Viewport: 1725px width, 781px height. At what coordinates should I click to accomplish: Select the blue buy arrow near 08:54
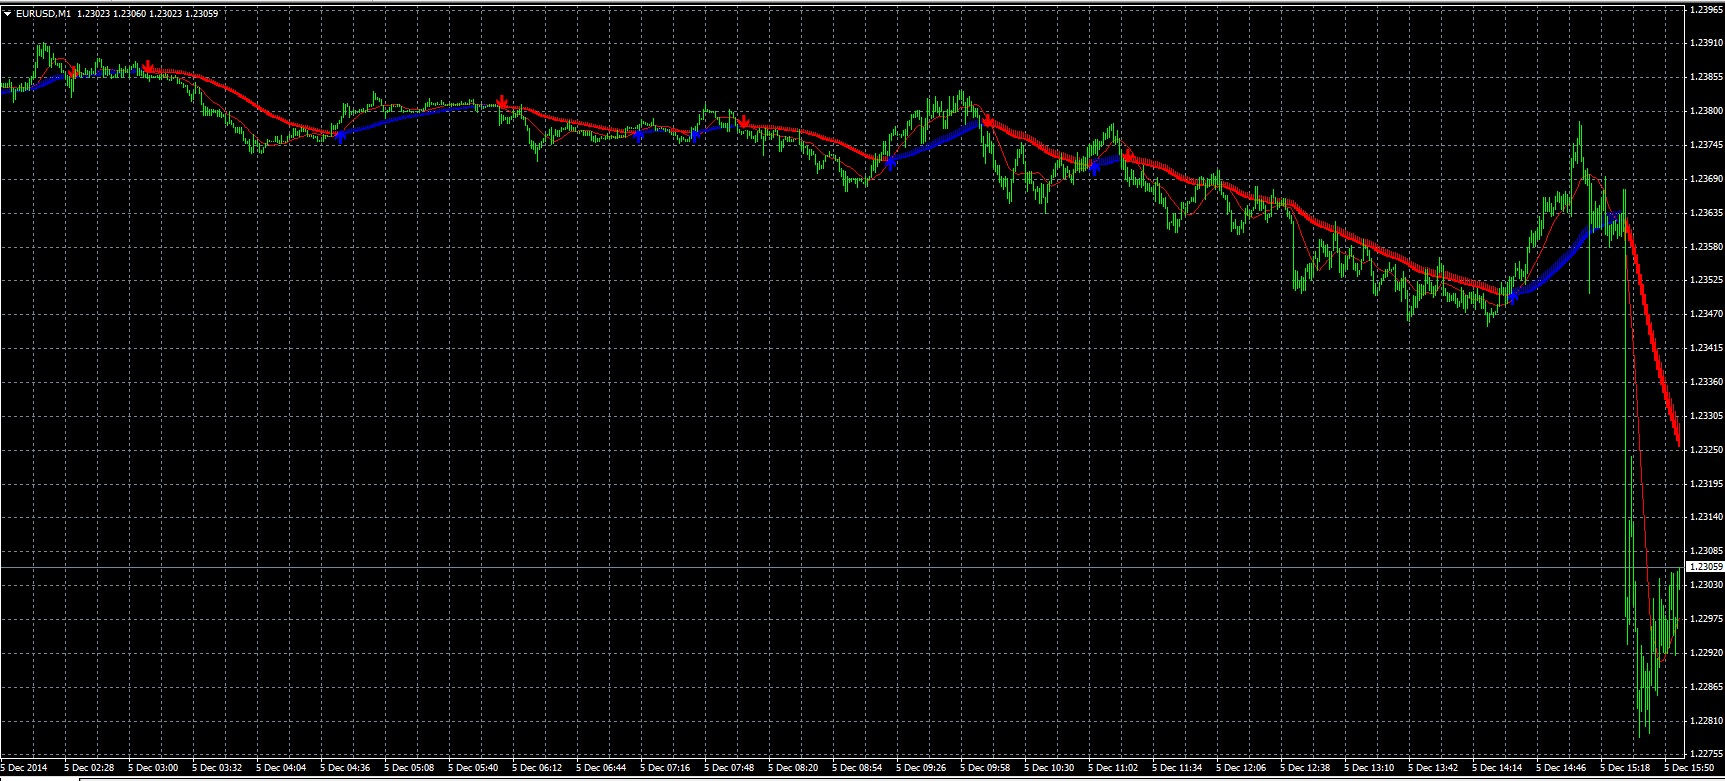tap(889, 163)
